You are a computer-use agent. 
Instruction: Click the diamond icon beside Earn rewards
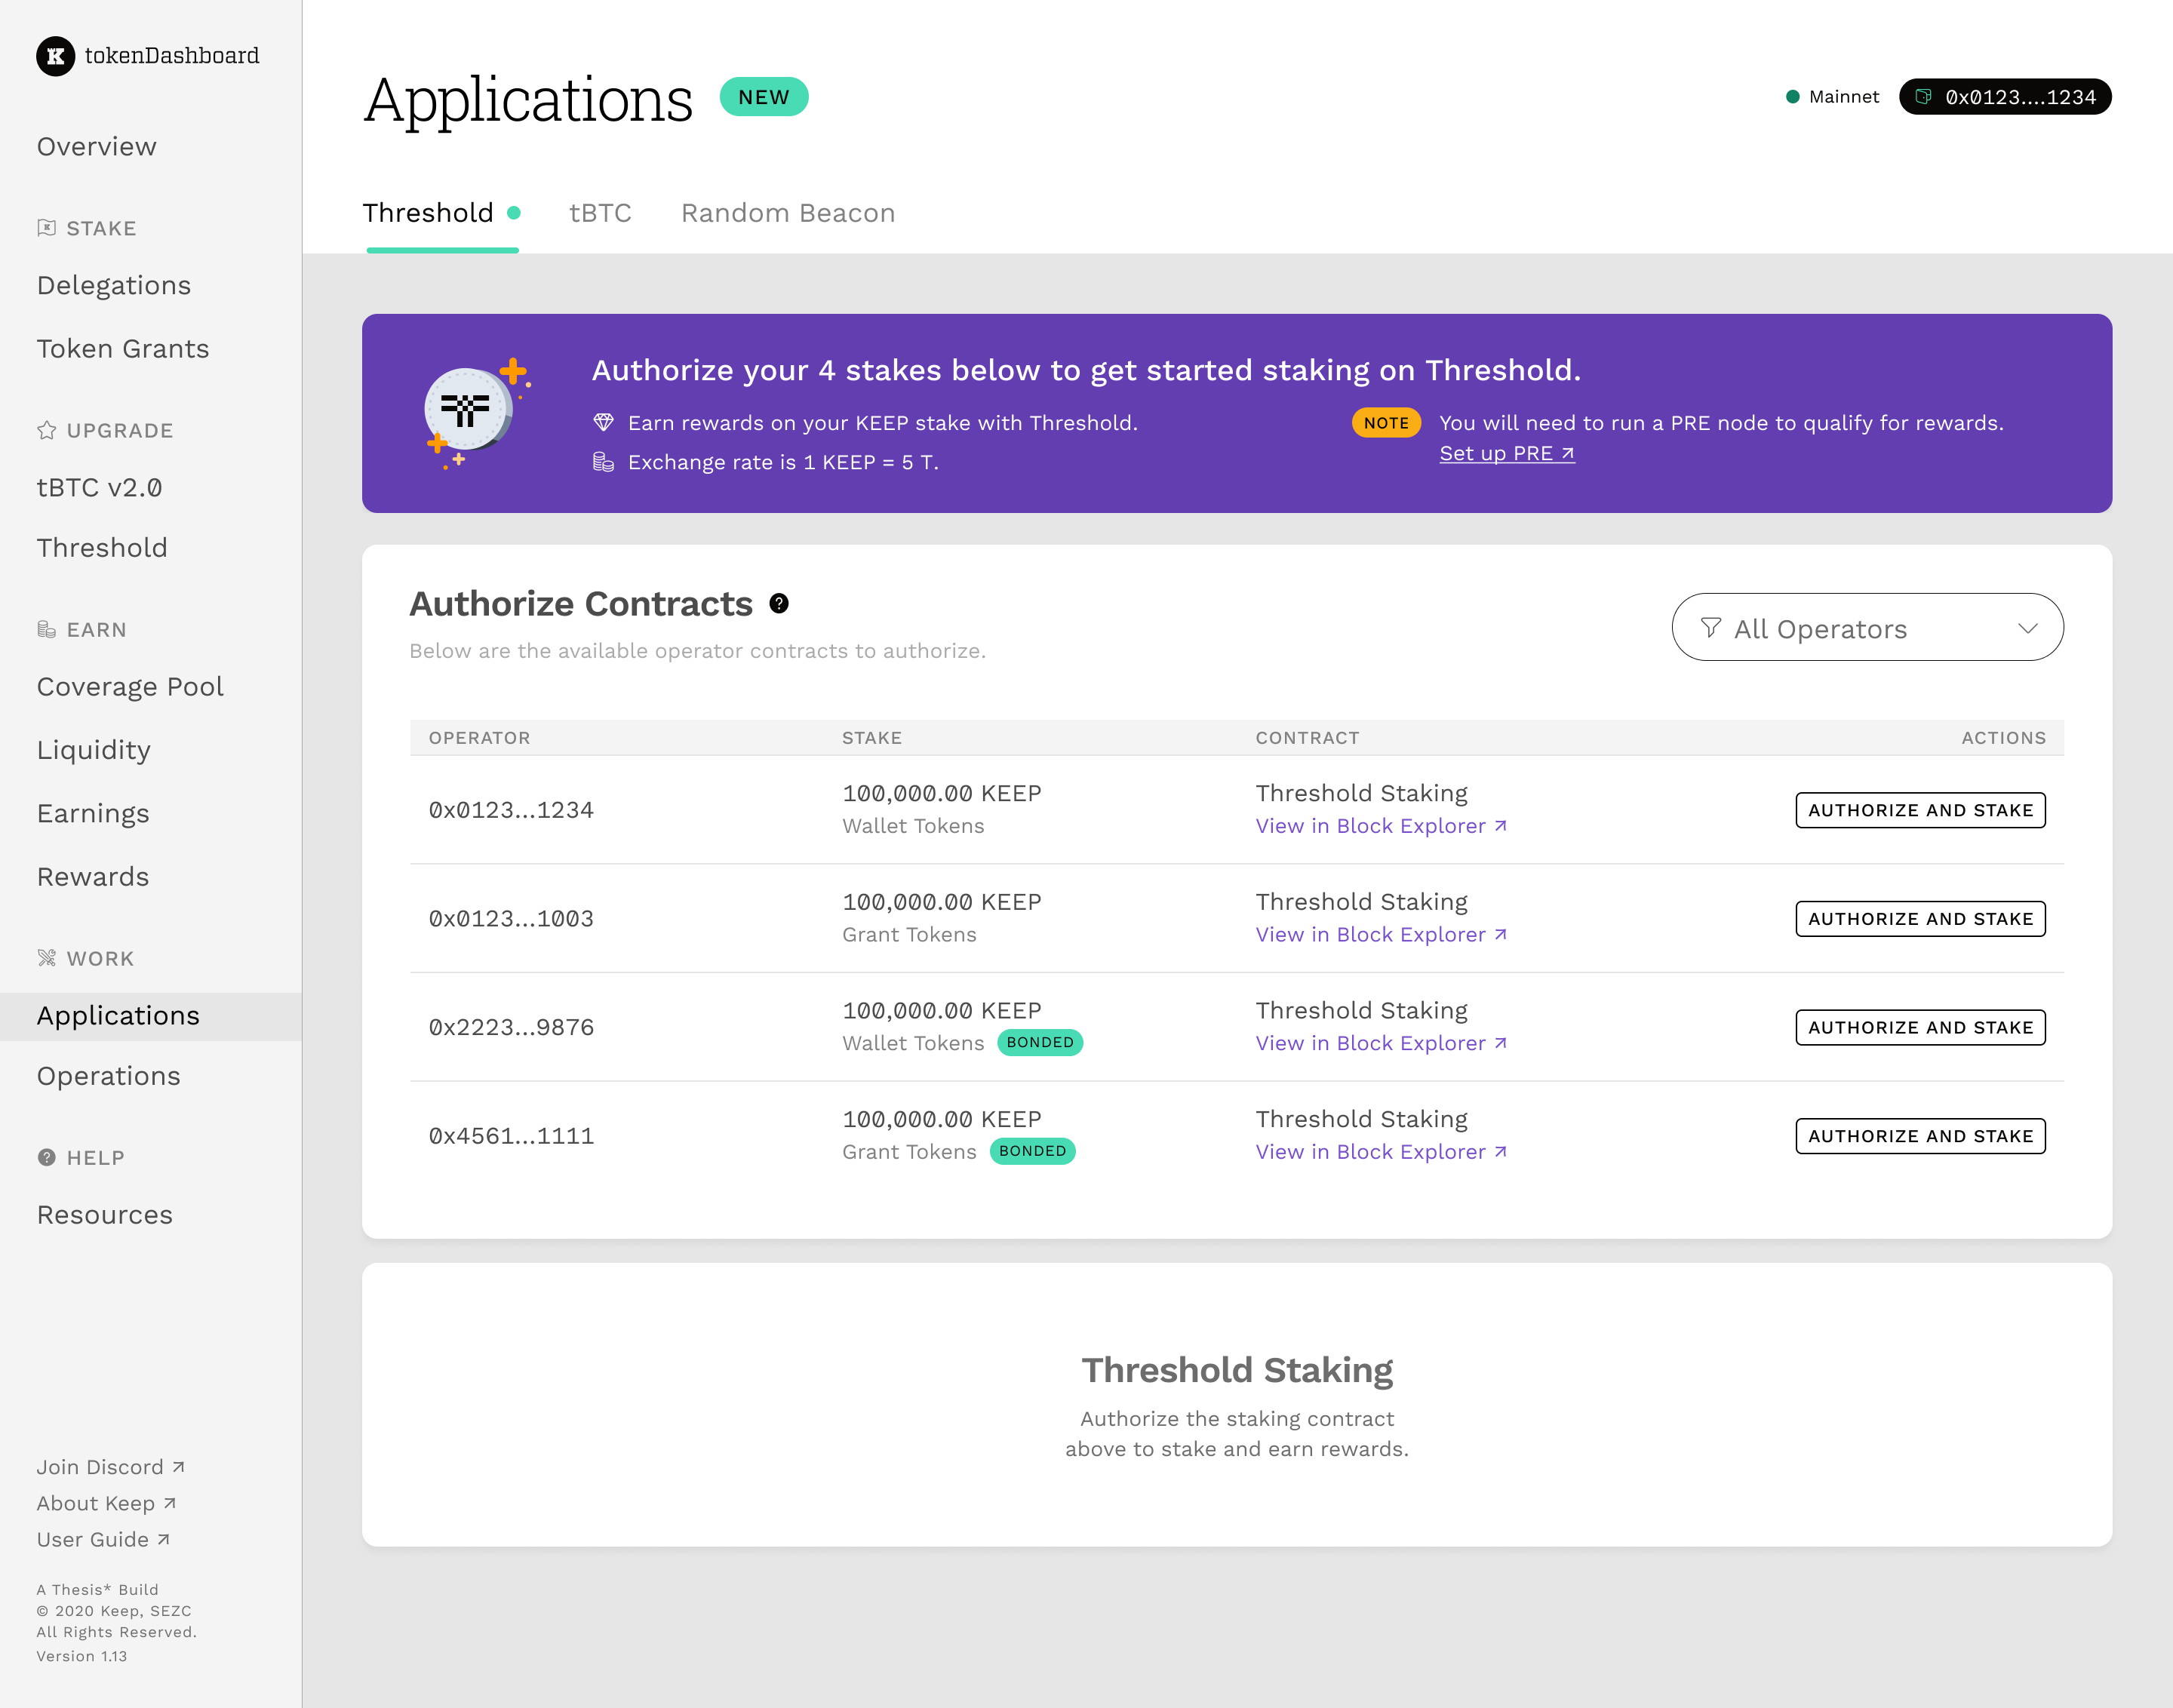pos(603,423)
